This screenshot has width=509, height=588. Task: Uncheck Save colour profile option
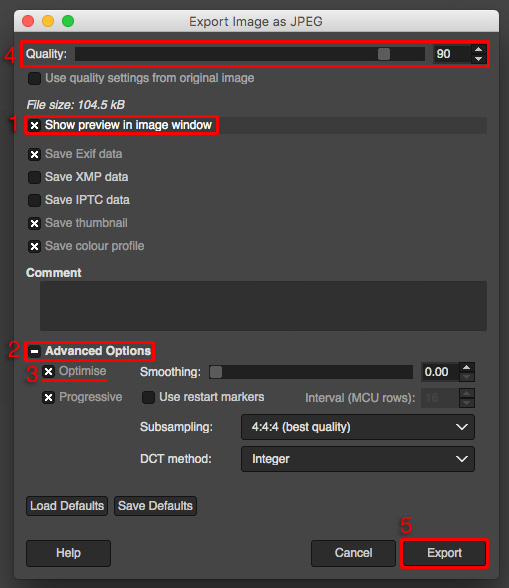[35, 246]
